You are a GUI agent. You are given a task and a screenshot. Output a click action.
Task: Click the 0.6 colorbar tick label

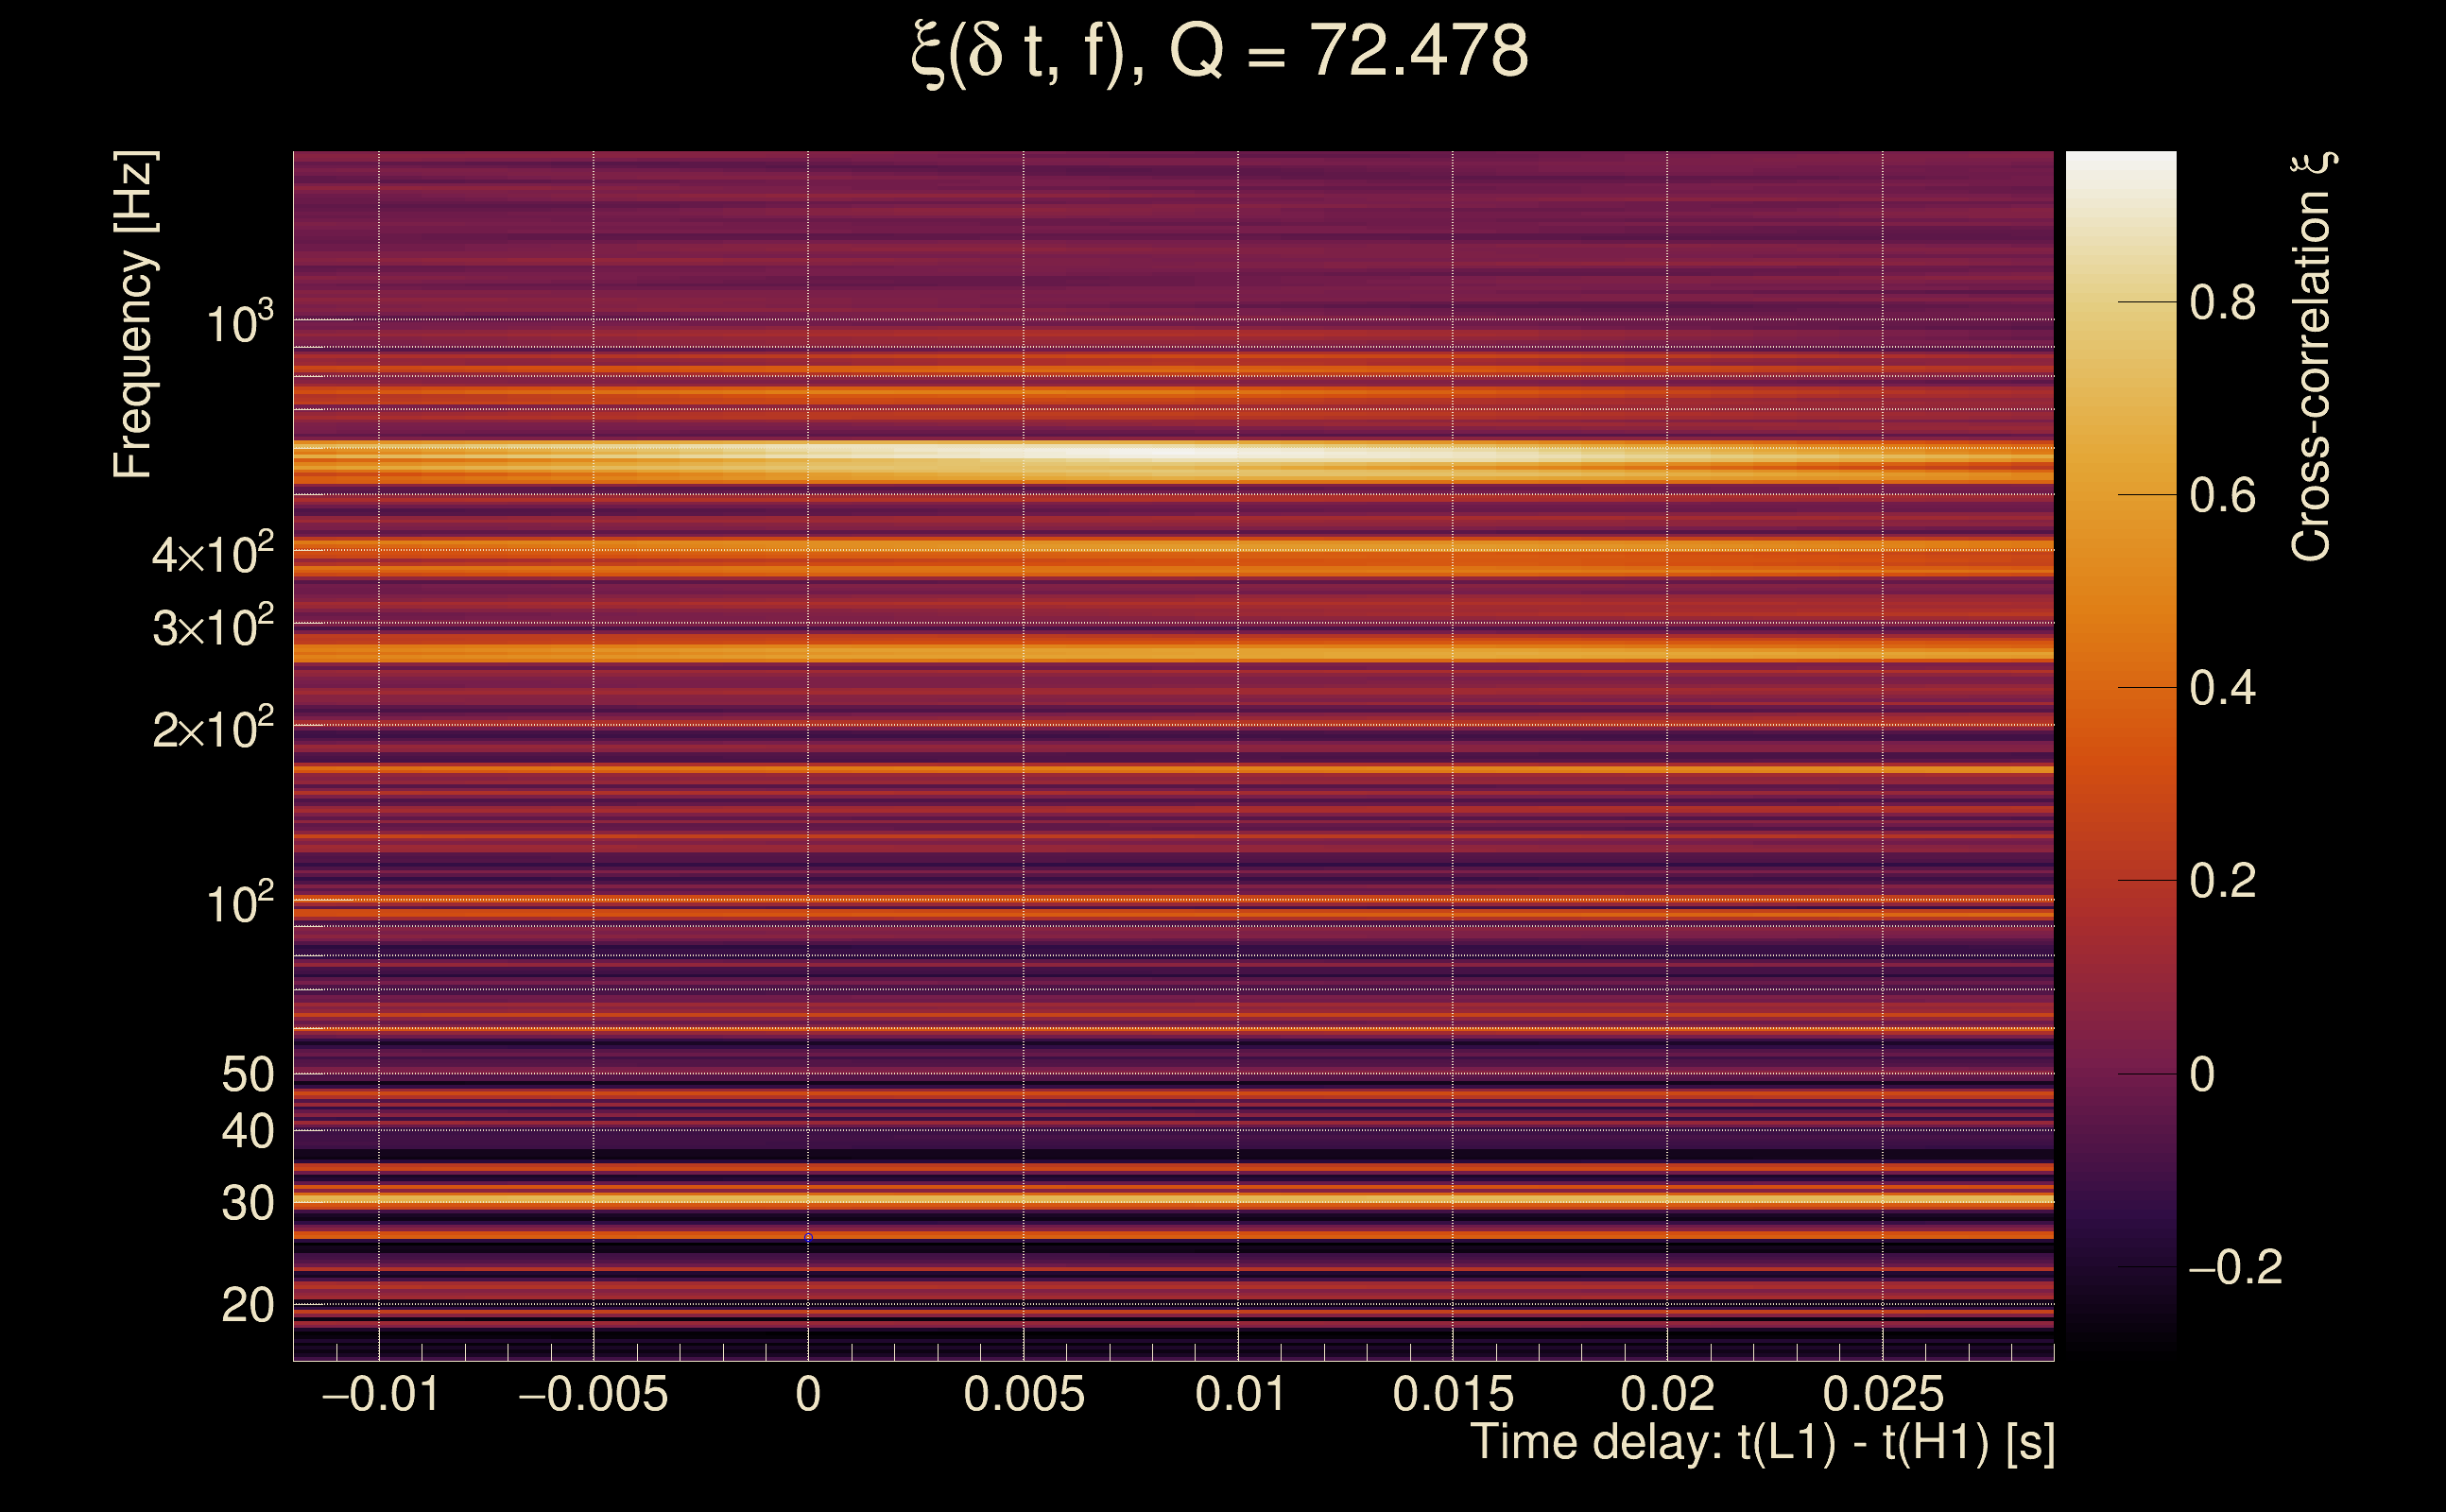(x=2222, y=495)
